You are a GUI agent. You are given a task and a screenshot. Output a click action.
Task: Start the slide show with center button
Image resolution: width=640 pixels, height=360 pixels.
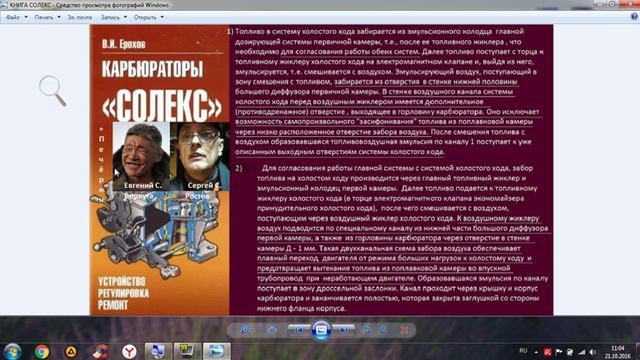point(321,330)
